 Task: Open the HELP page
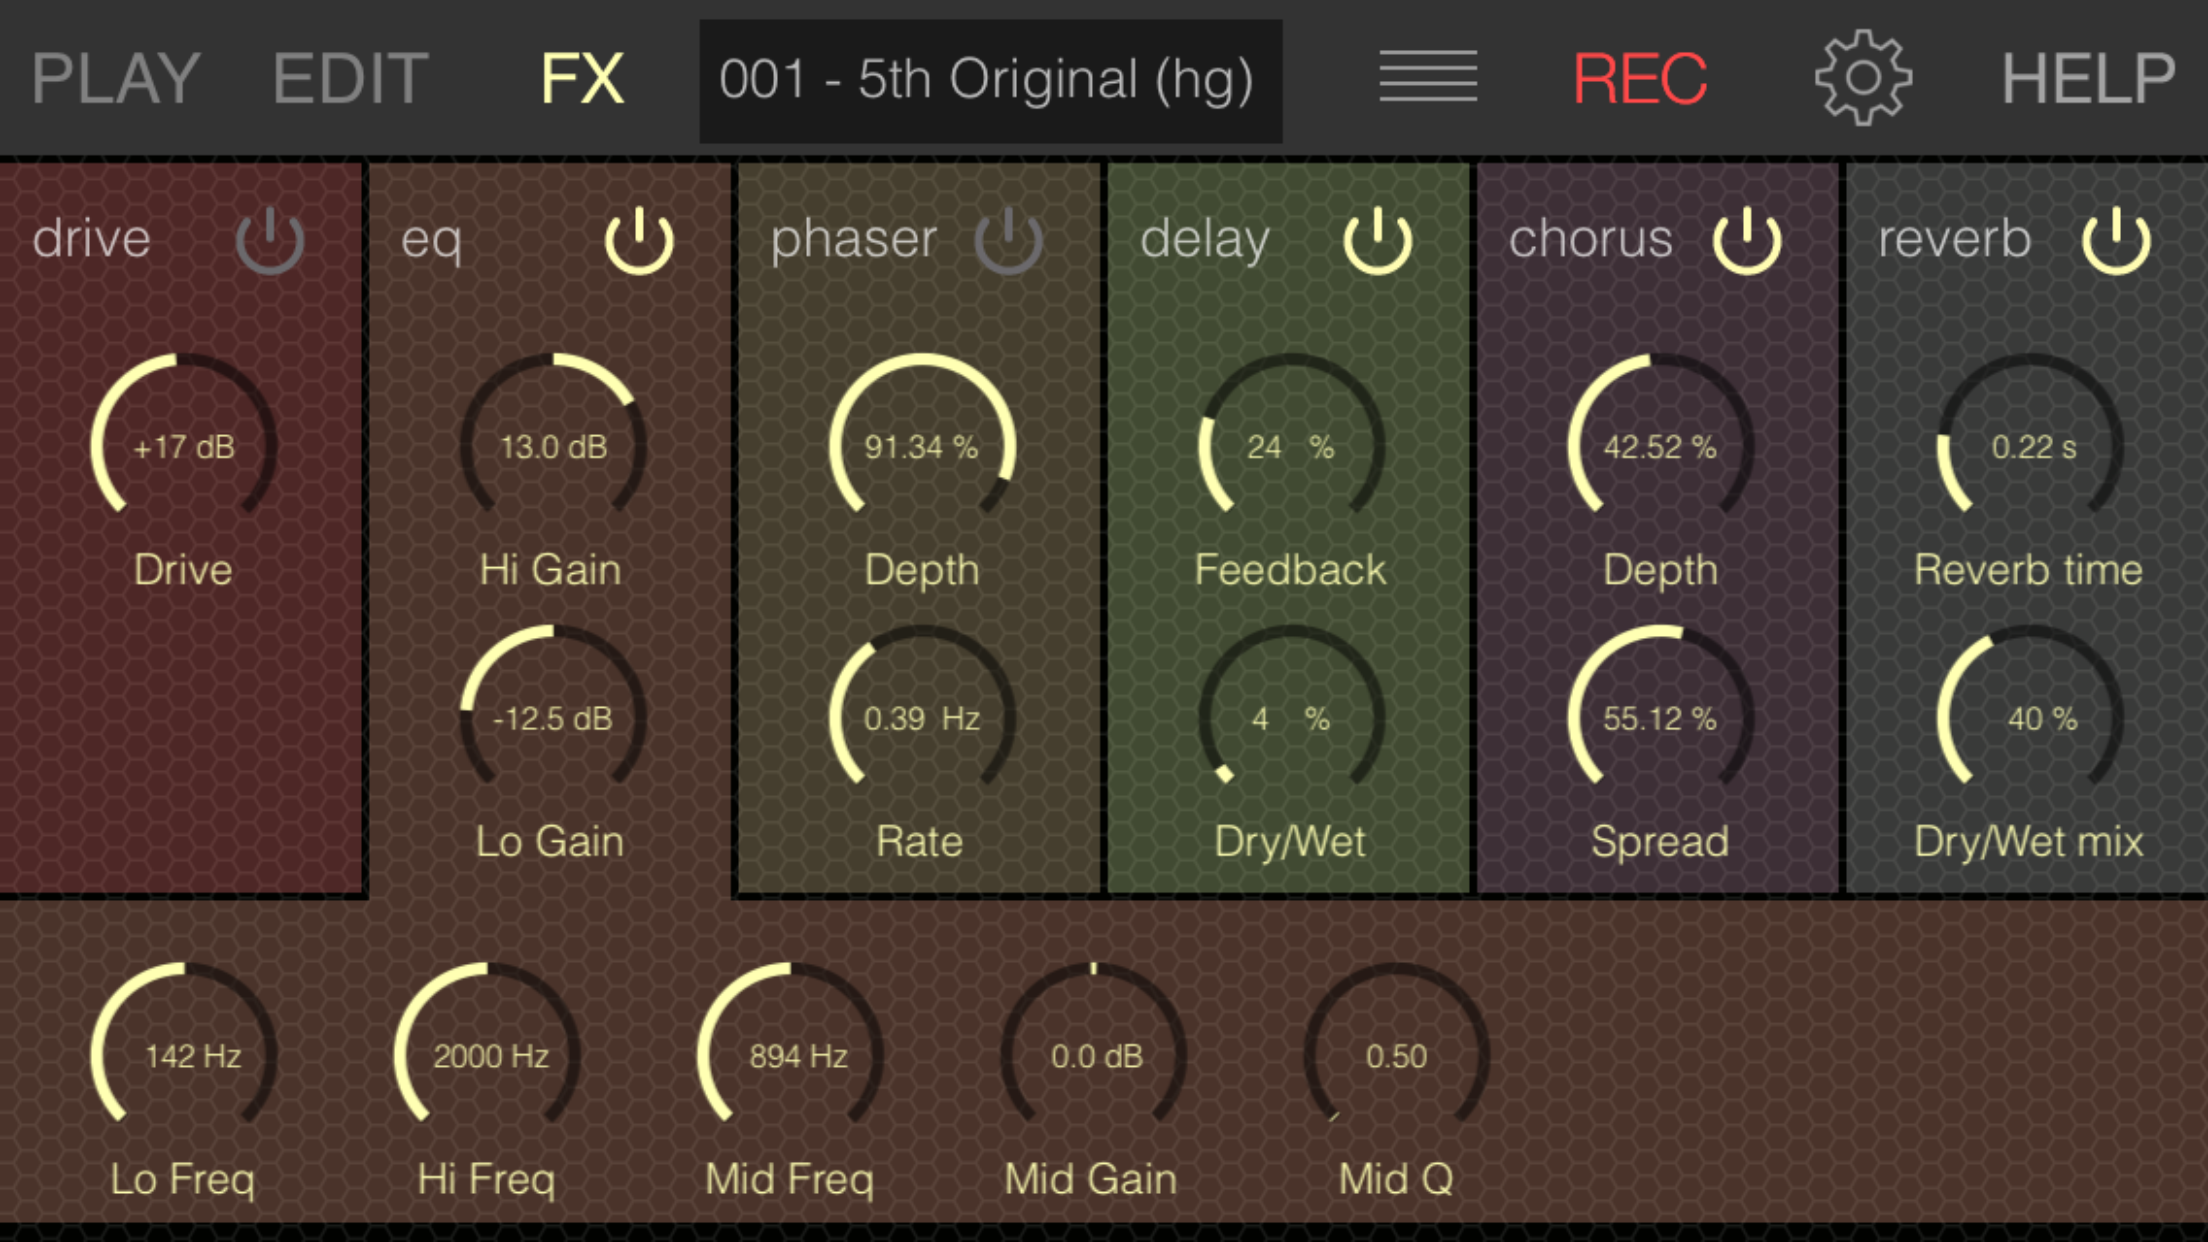click(x=2087, y=78)
